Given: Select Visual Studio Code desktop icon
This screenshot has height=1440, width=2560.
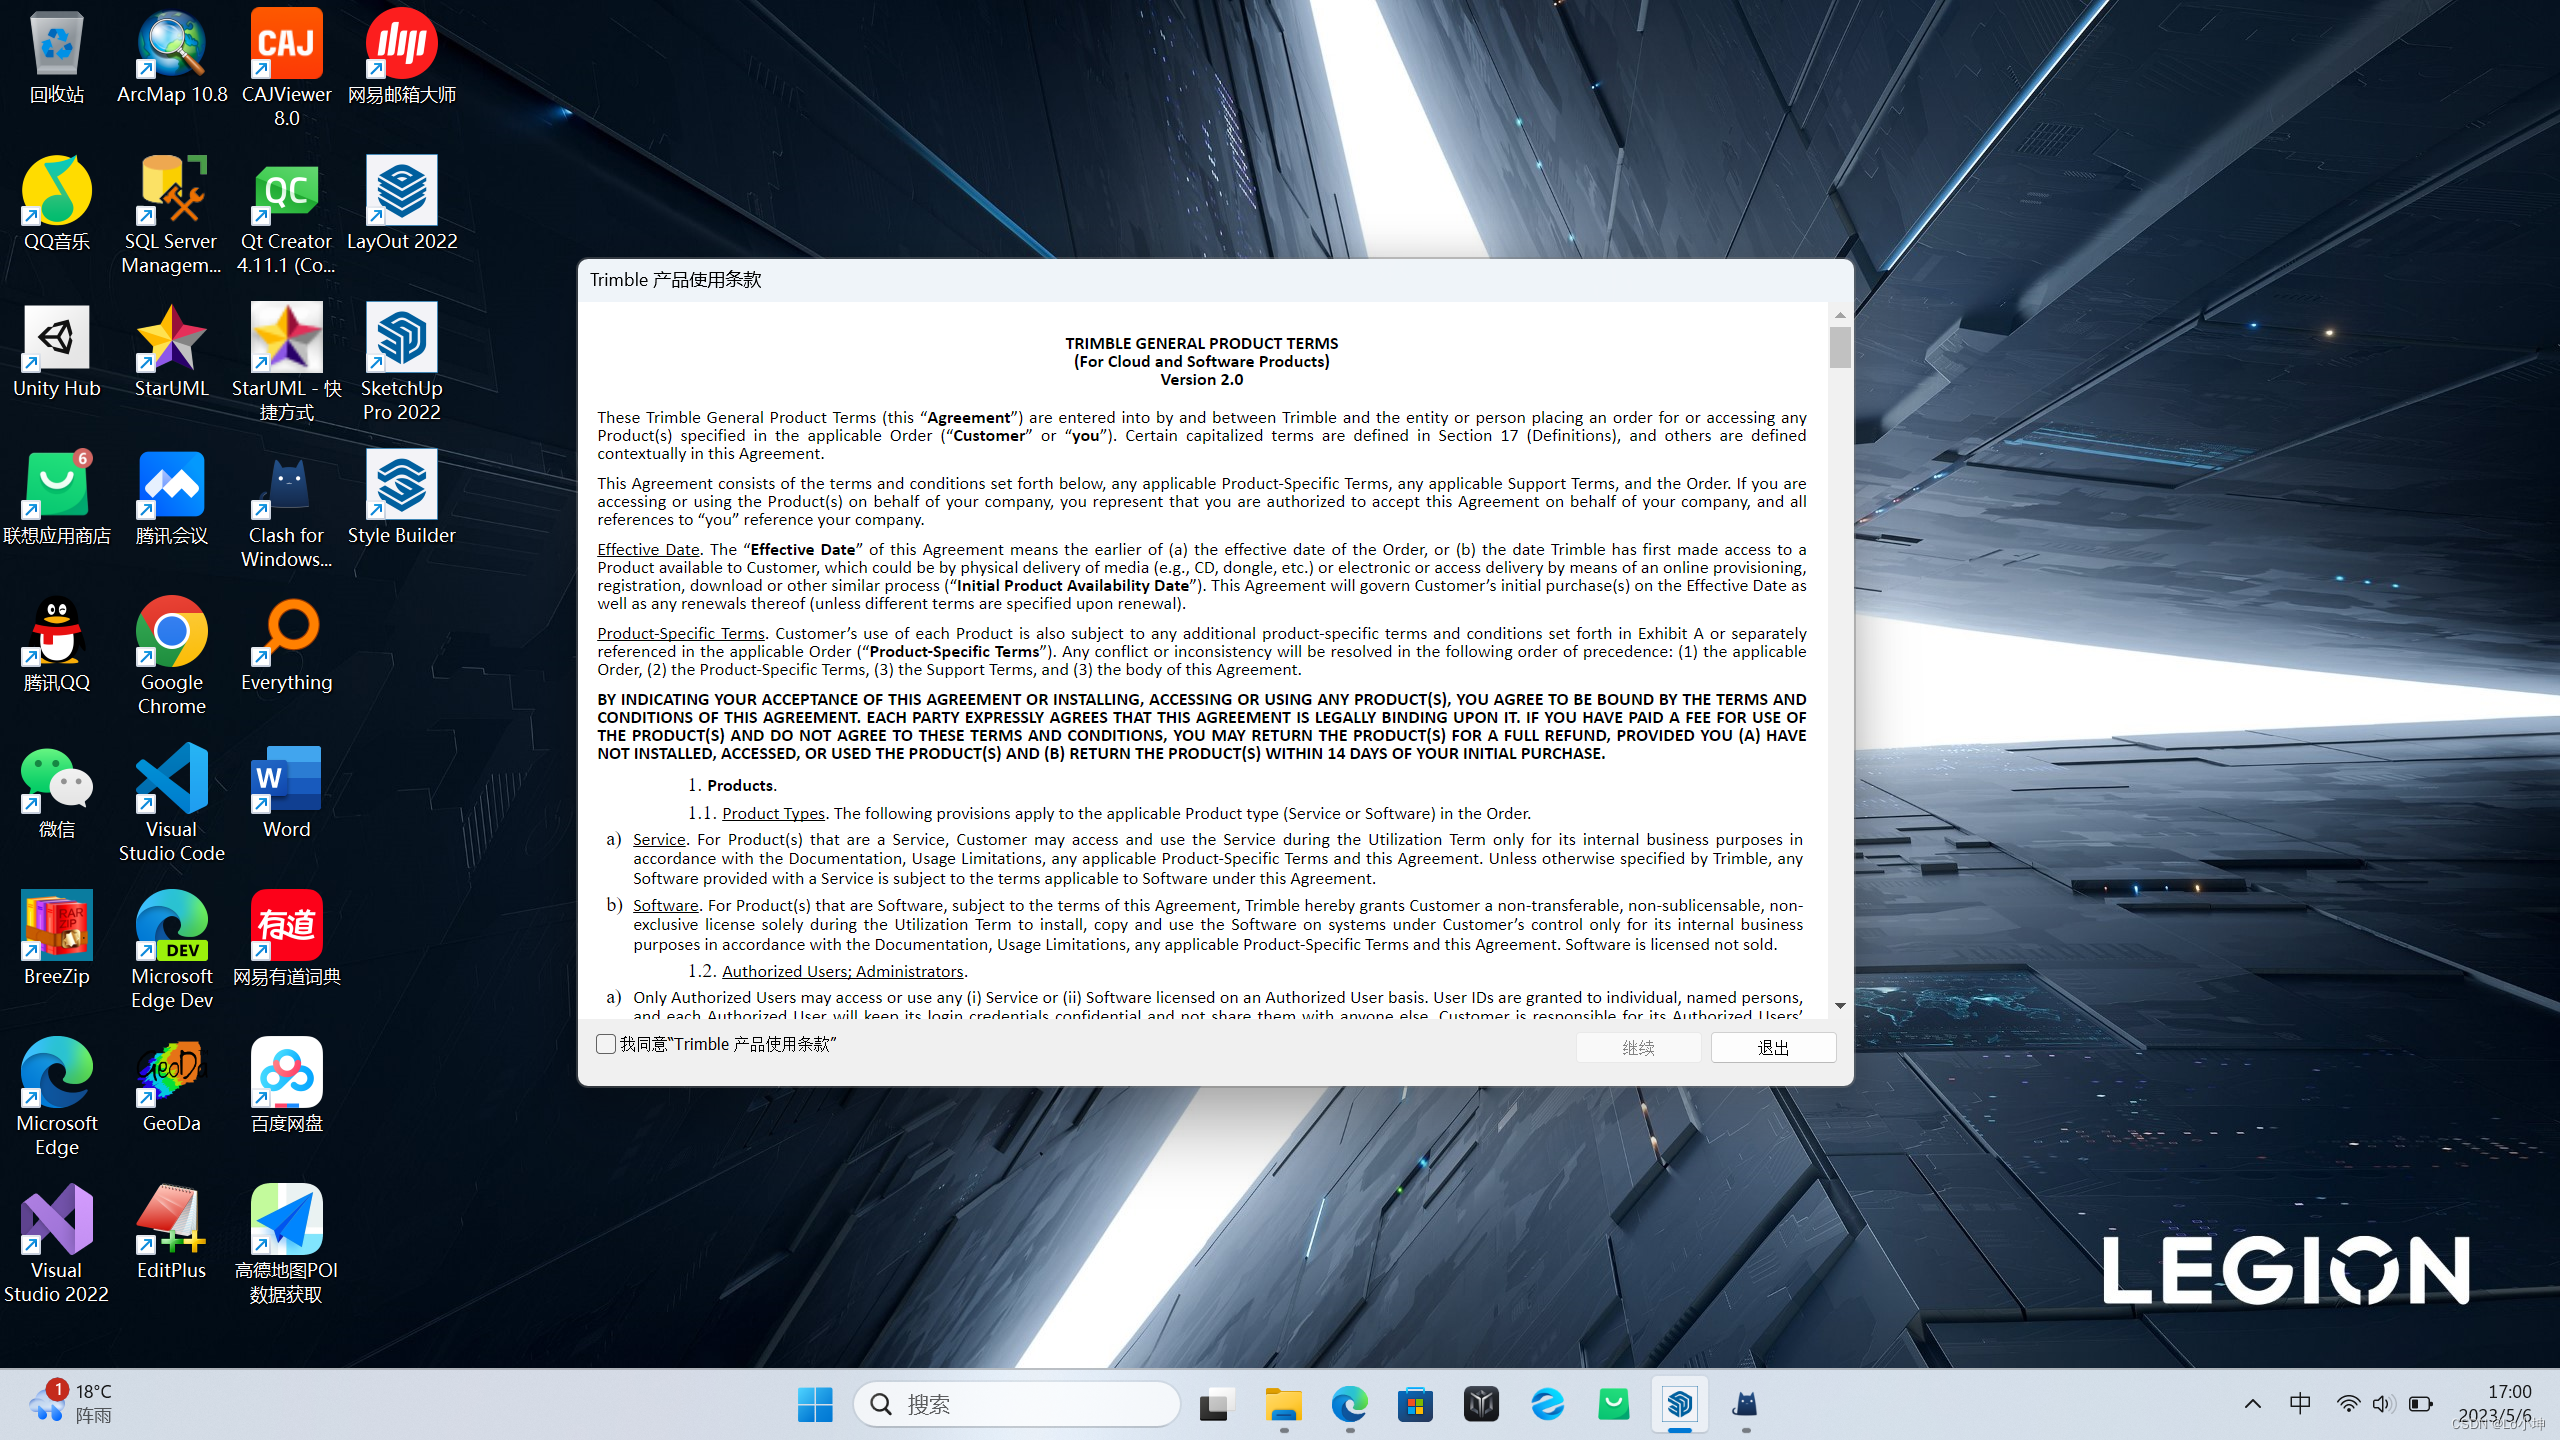Looking at the screenshot, I should pyautogui.click(x=172, y=803).
